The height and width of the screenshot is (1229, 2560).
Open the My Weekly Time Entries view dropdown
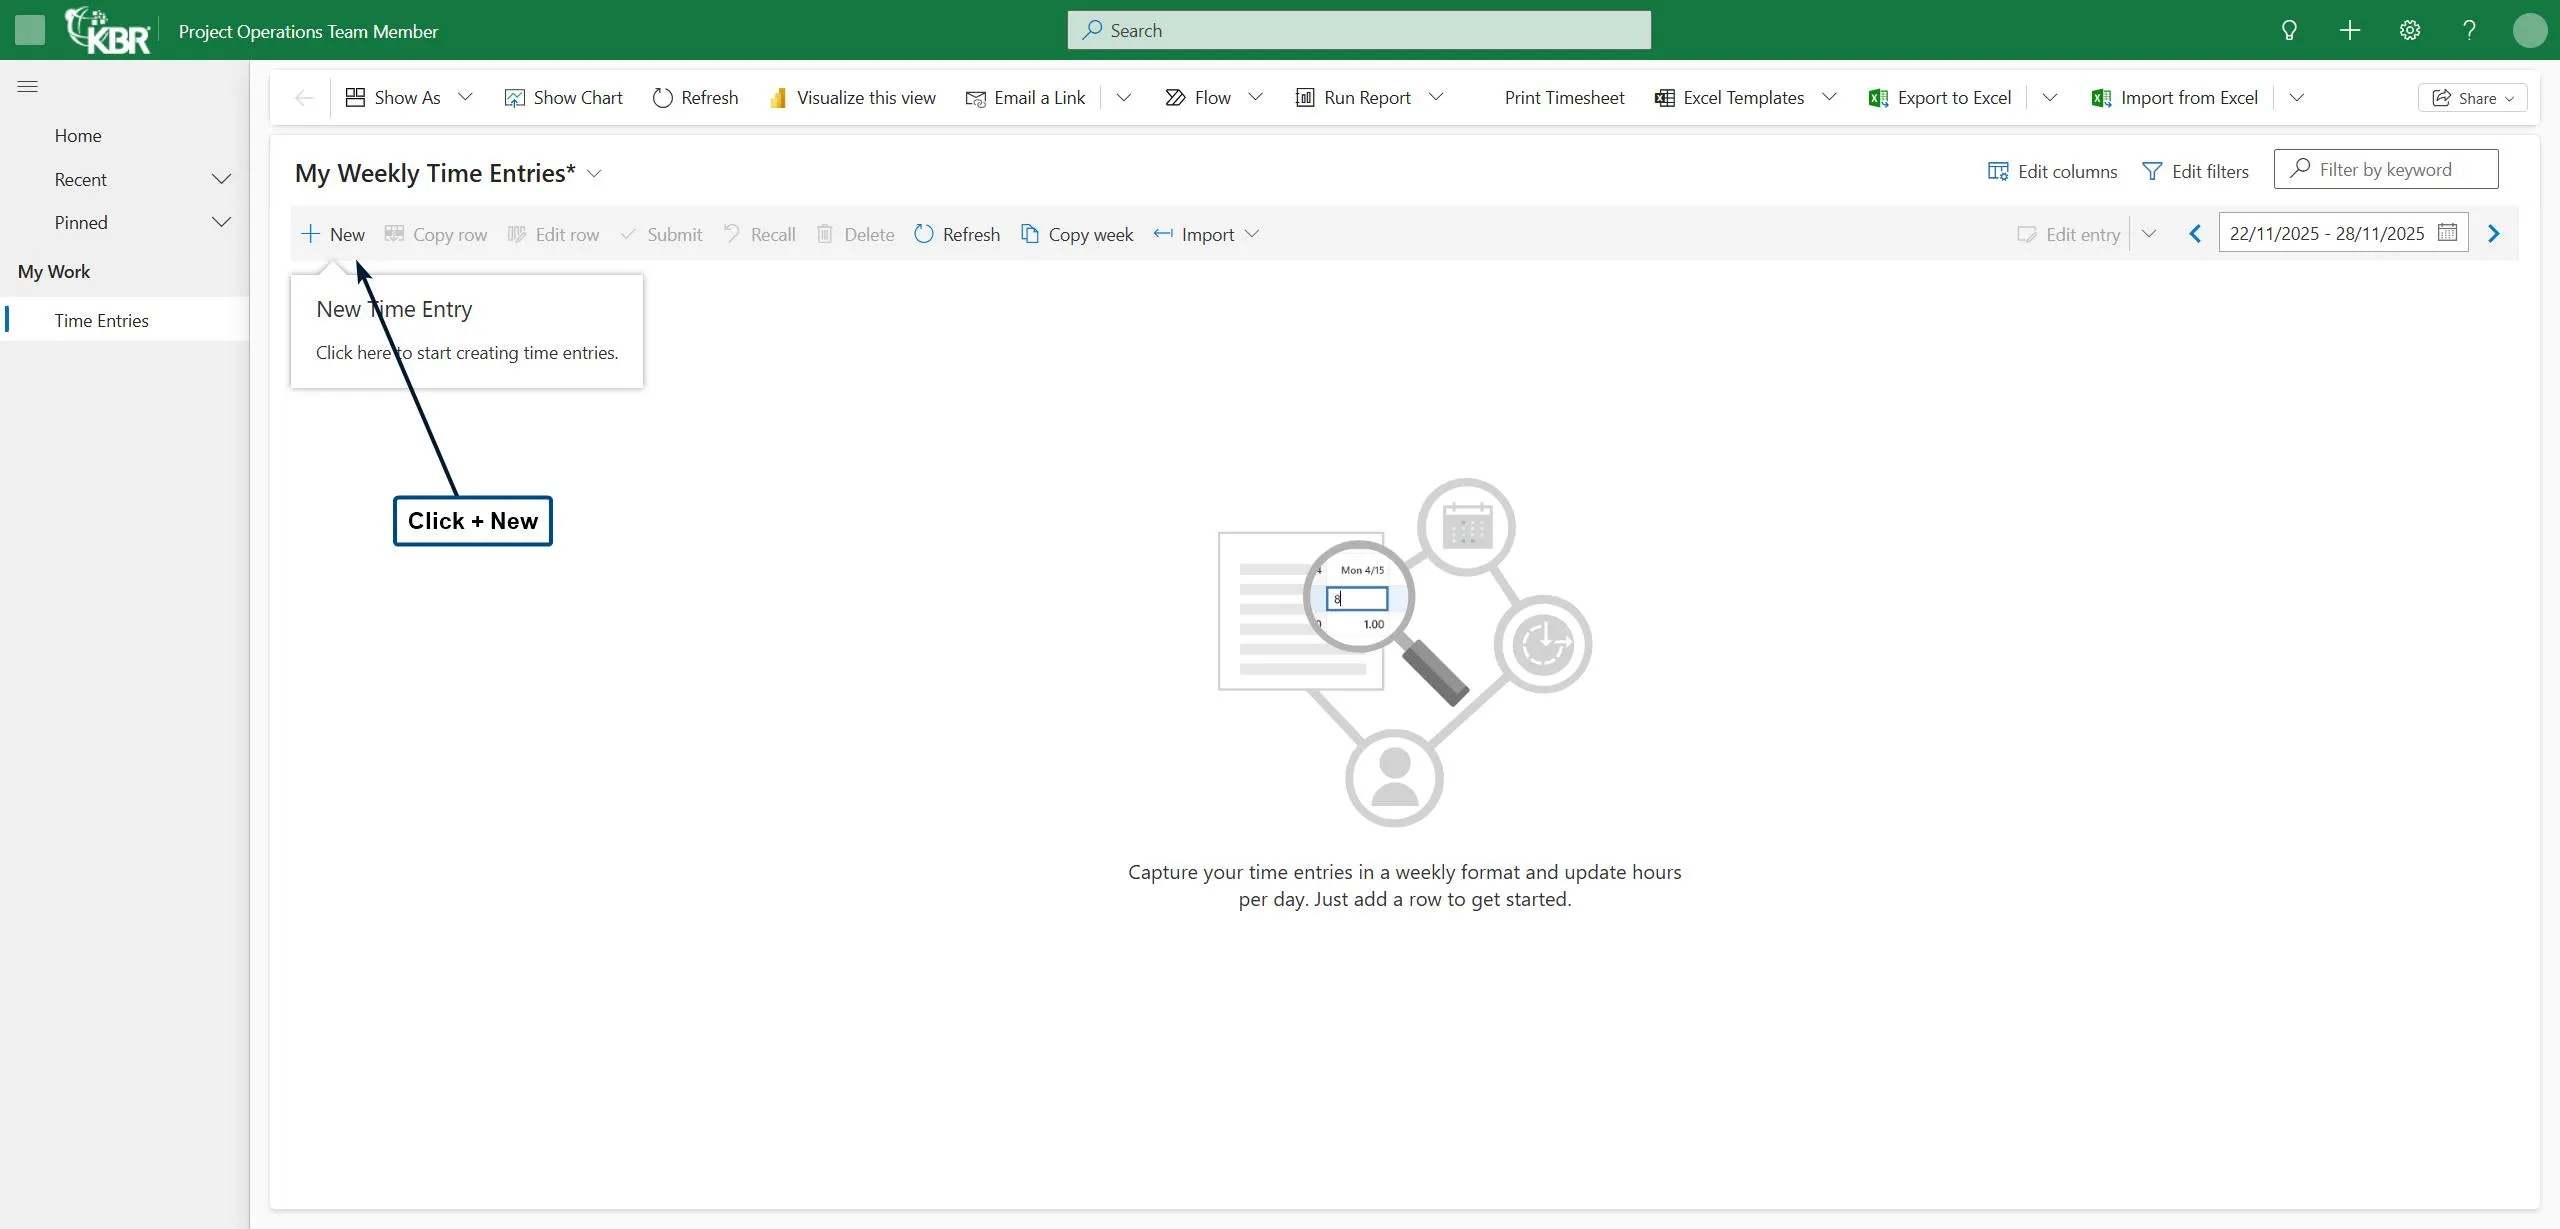pyautogui.click(x=594, y=174)
